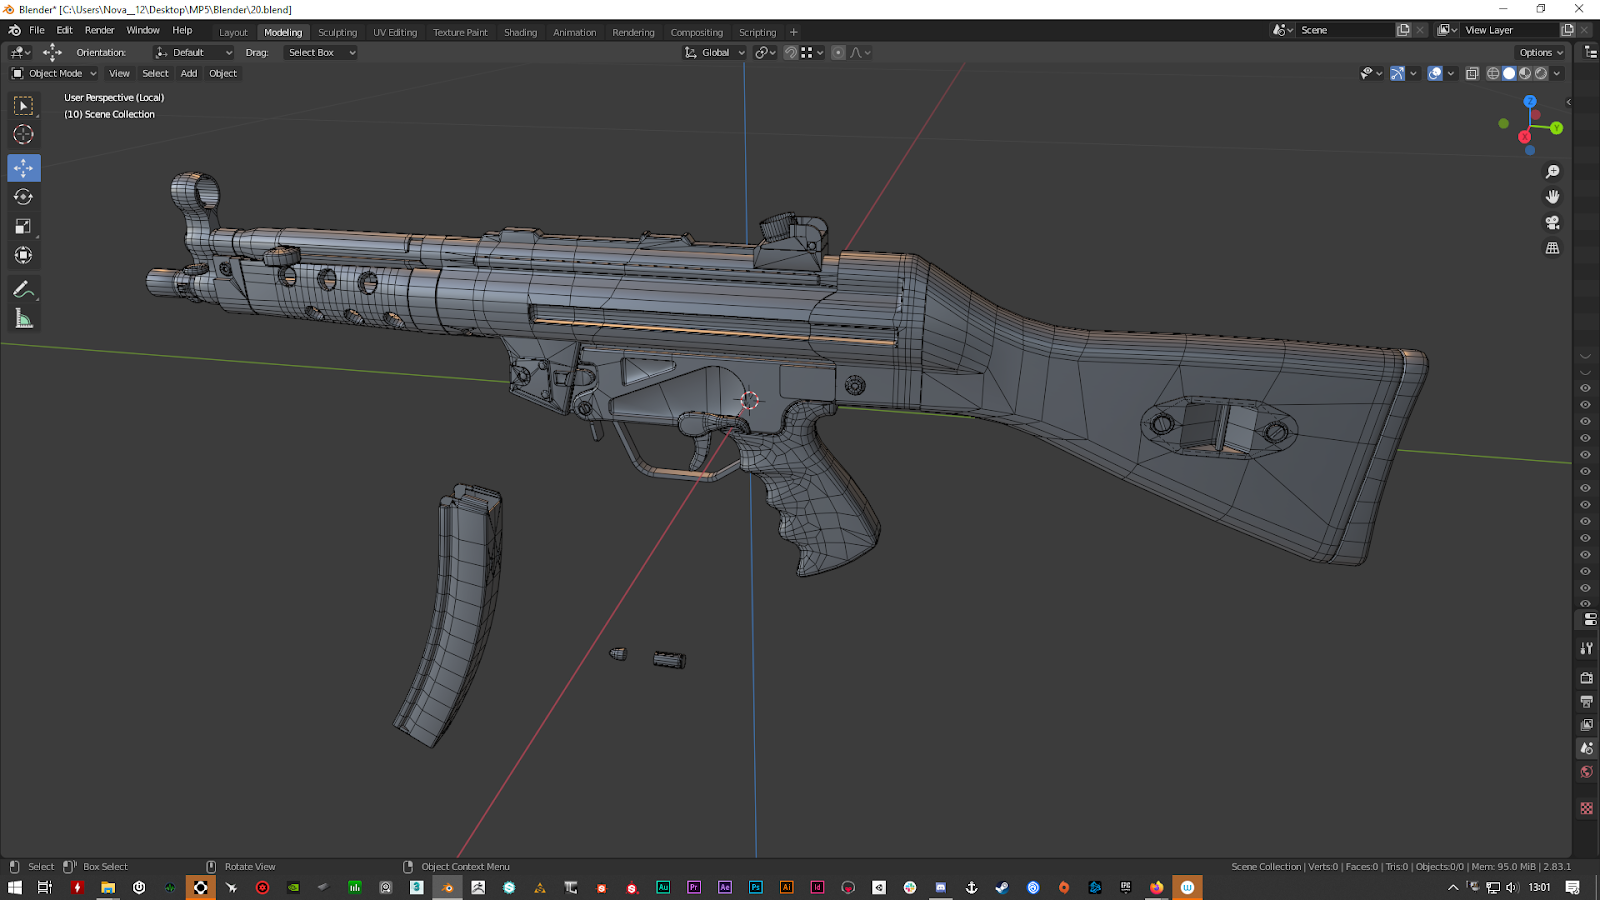Image resolution: width=1600 pixels, height=900 pixels.
Task: Click the green Y axis gizmo handle
Action: point(1556,128)
